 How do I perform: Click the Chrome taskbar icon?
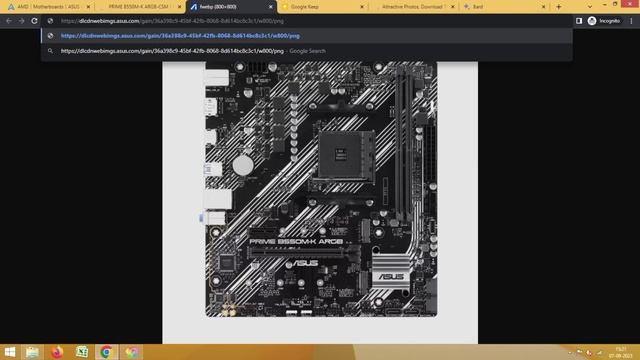[106, 352]
